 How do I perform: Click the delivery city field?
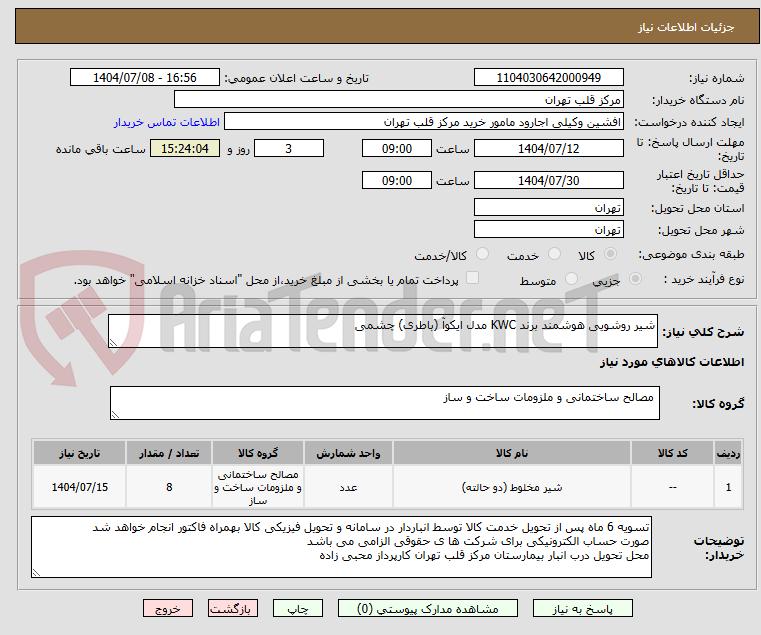(548, 230)
